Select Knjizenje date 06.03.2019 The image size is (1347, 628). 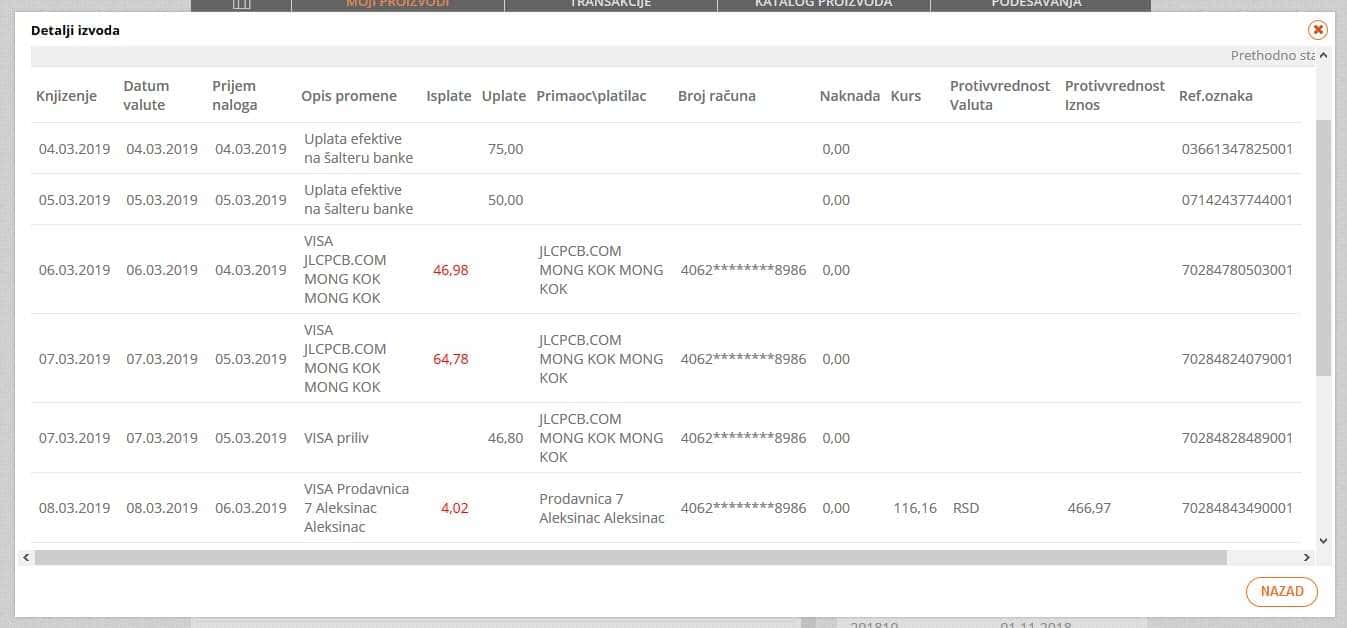[x=75, y=270]
